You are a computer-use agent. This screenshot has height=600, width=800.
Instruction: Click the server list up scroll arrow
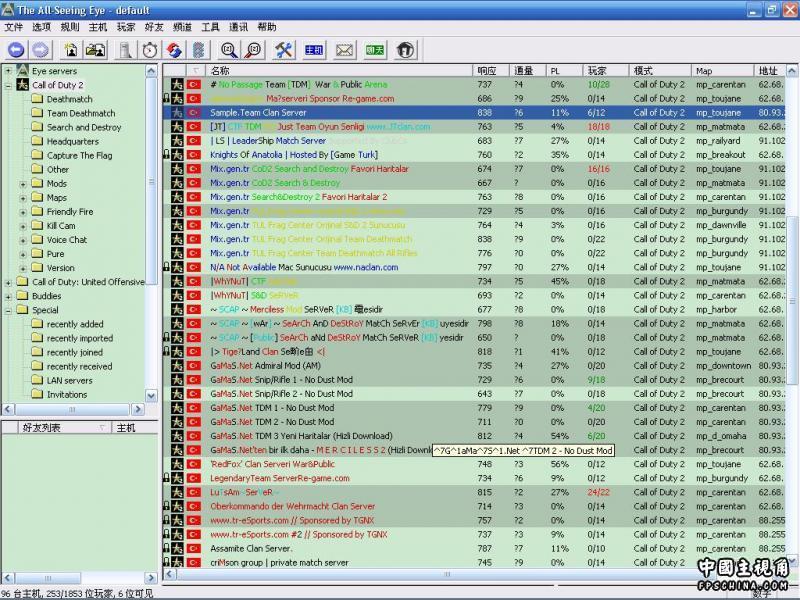(792, 70)
